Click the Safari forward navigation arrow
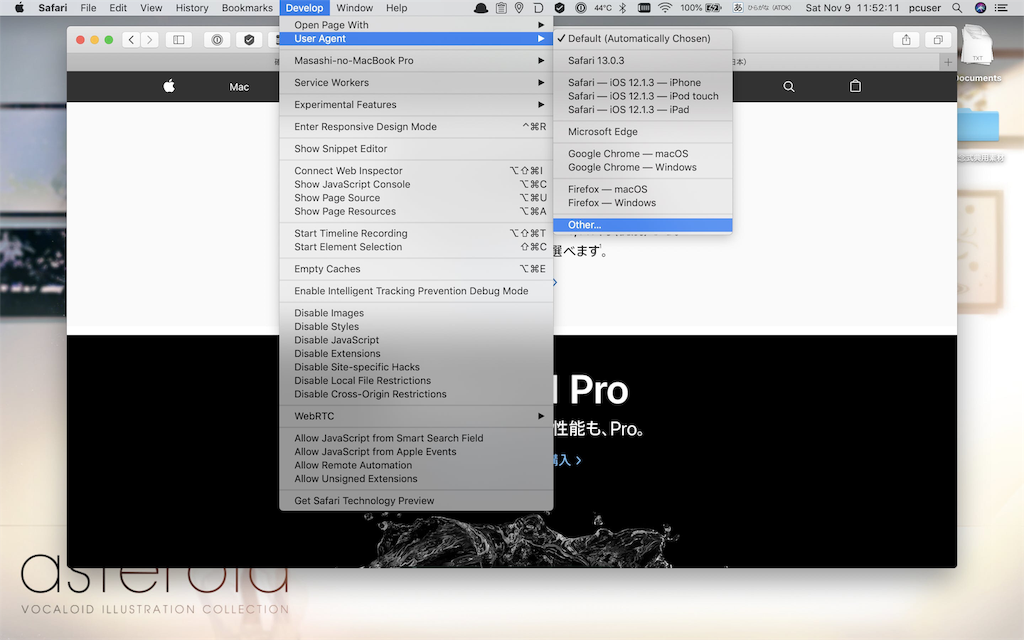The width and height of the screenshot is (1024, 640). click(x=150, y=40)
